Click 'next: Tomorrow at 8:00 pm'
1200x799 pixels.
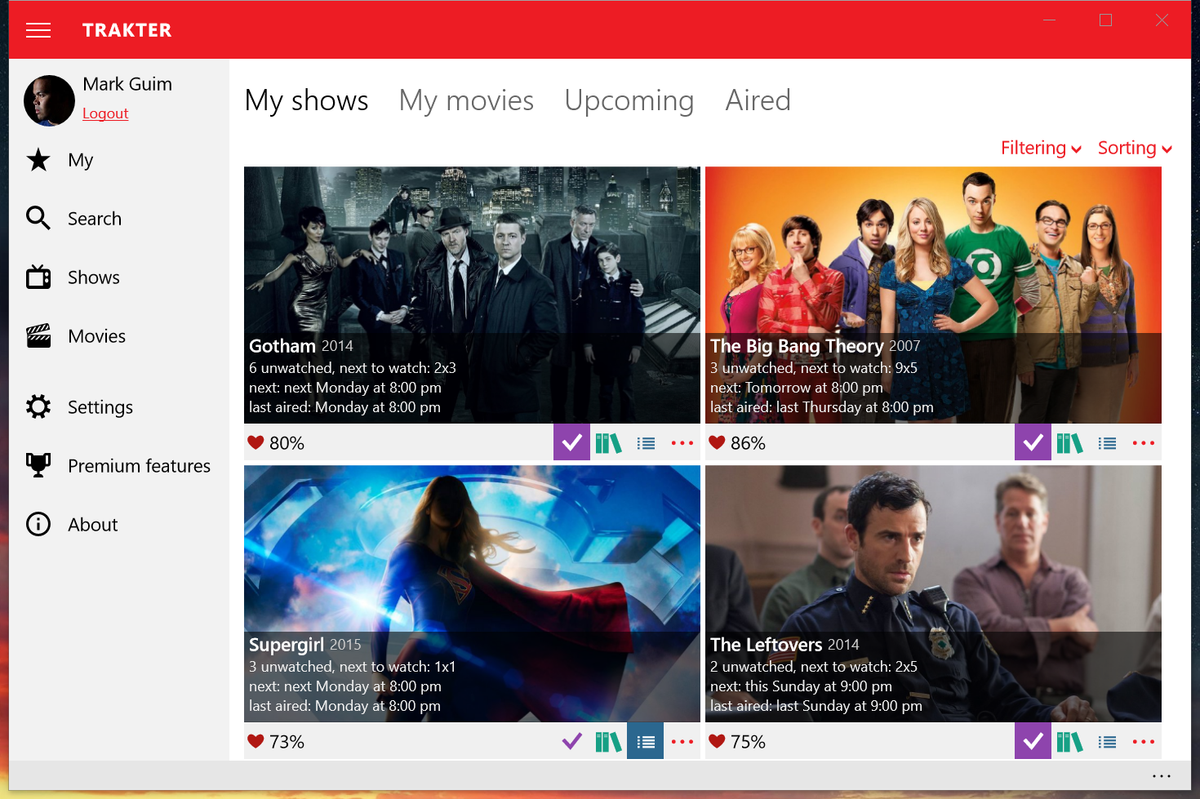796,388
